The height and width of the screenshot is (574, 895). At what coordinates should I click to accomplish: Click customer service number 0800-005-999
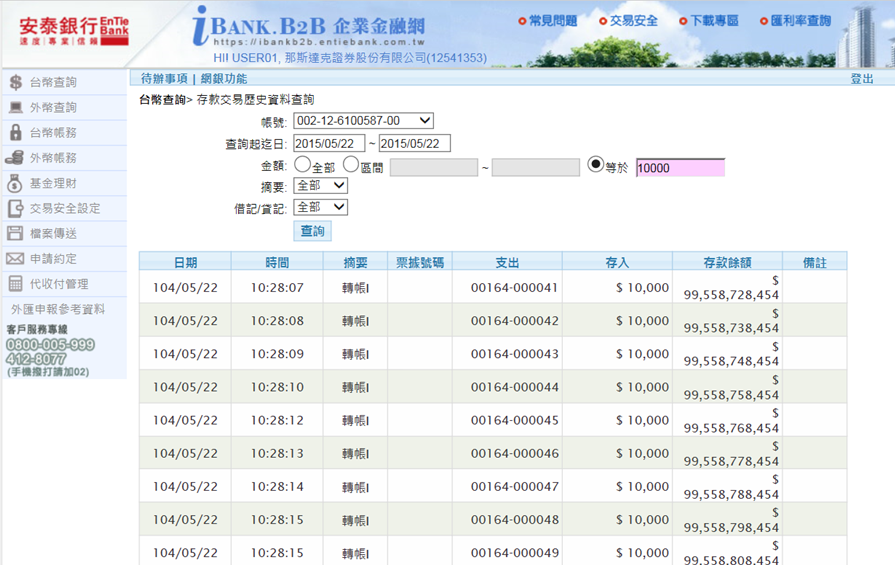point(50,345)
